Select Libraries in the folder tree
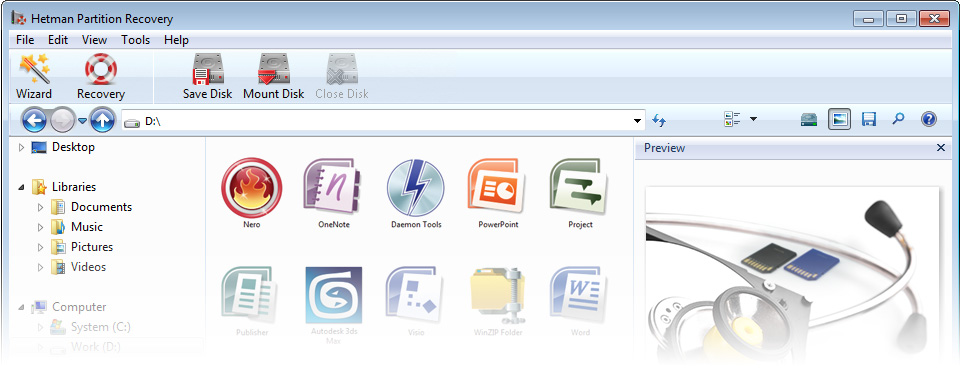The width and height of the screenshot is (960, 376). tap(73, 187)
